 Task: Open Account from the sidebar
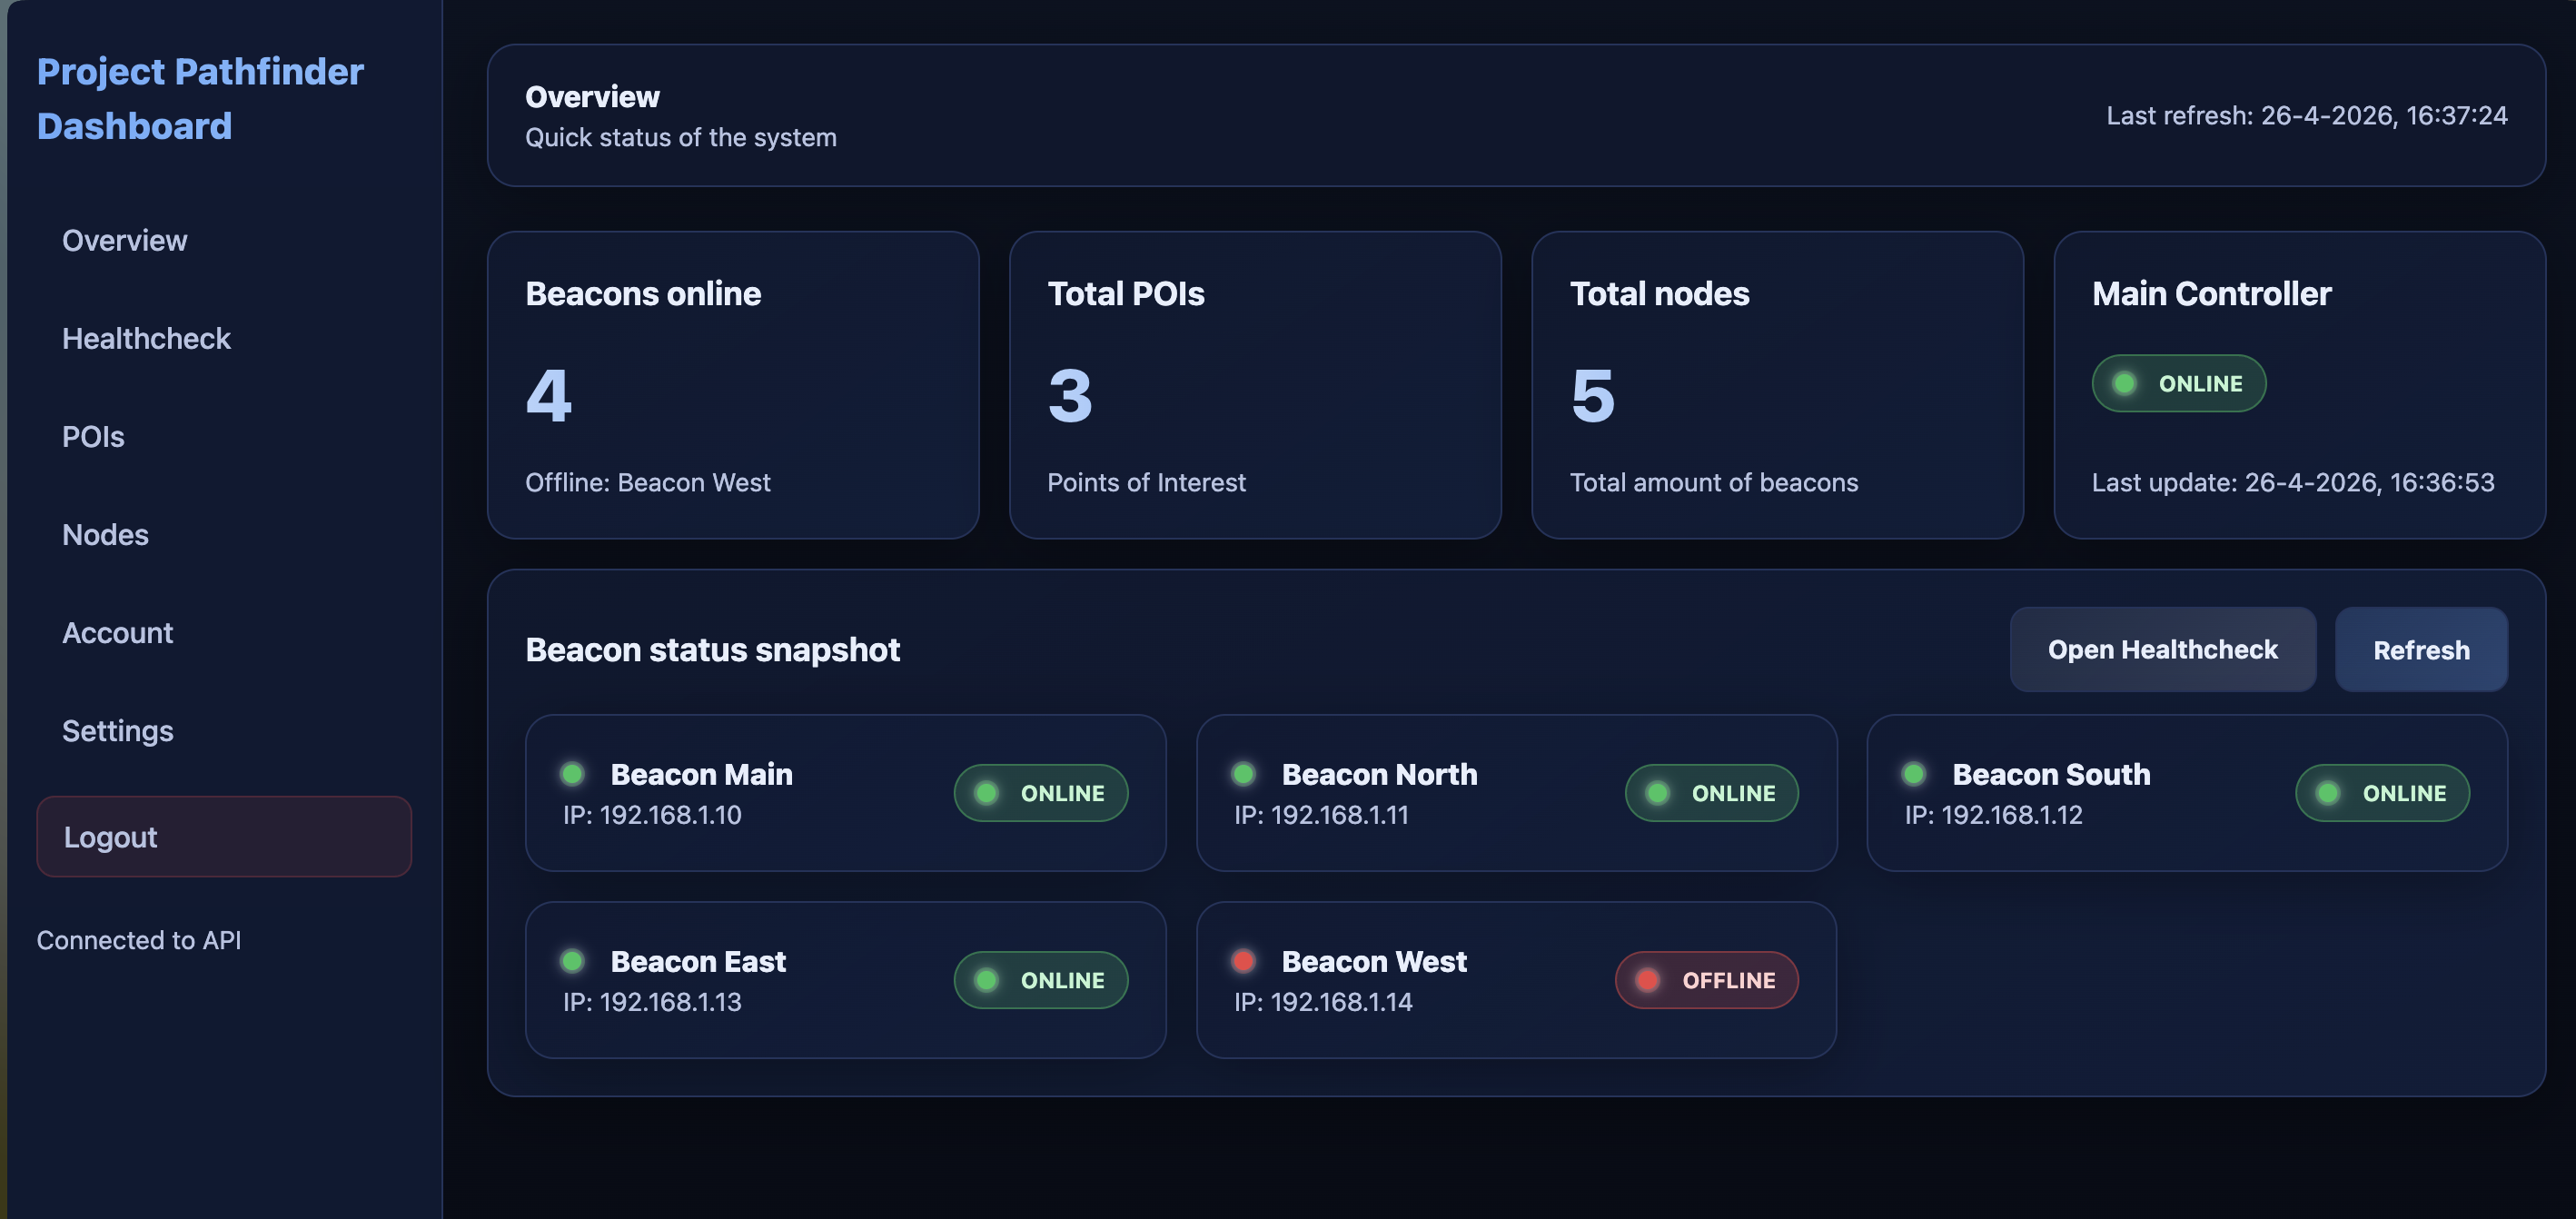(117, 633)
